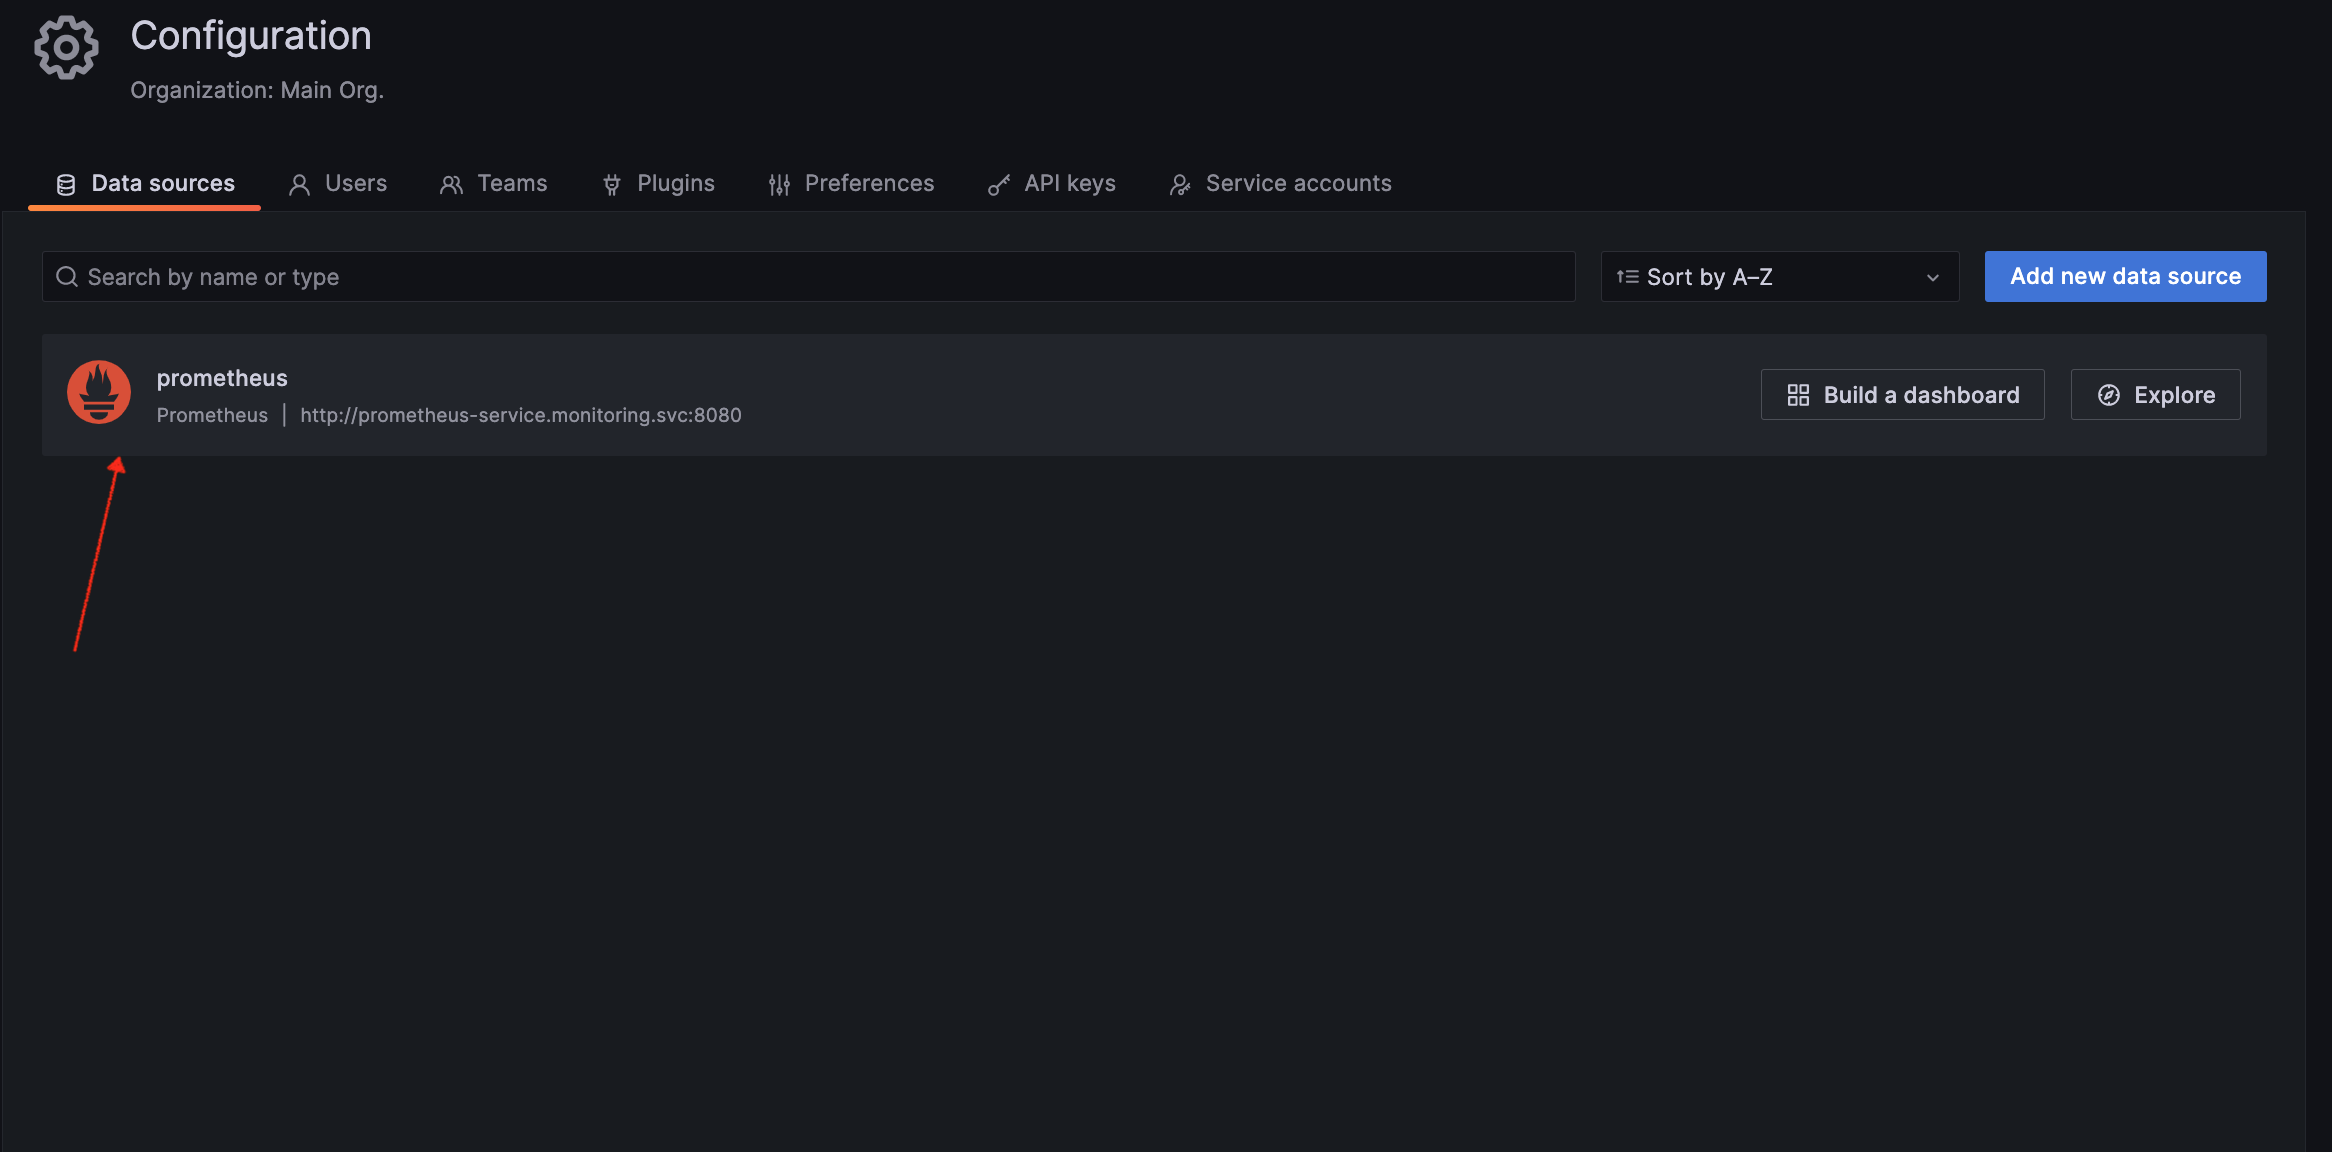Image resolution: width=2332 pixels, height=1152 pixels.
Task: Switch to the Users tab
Action: pos(355,184)
